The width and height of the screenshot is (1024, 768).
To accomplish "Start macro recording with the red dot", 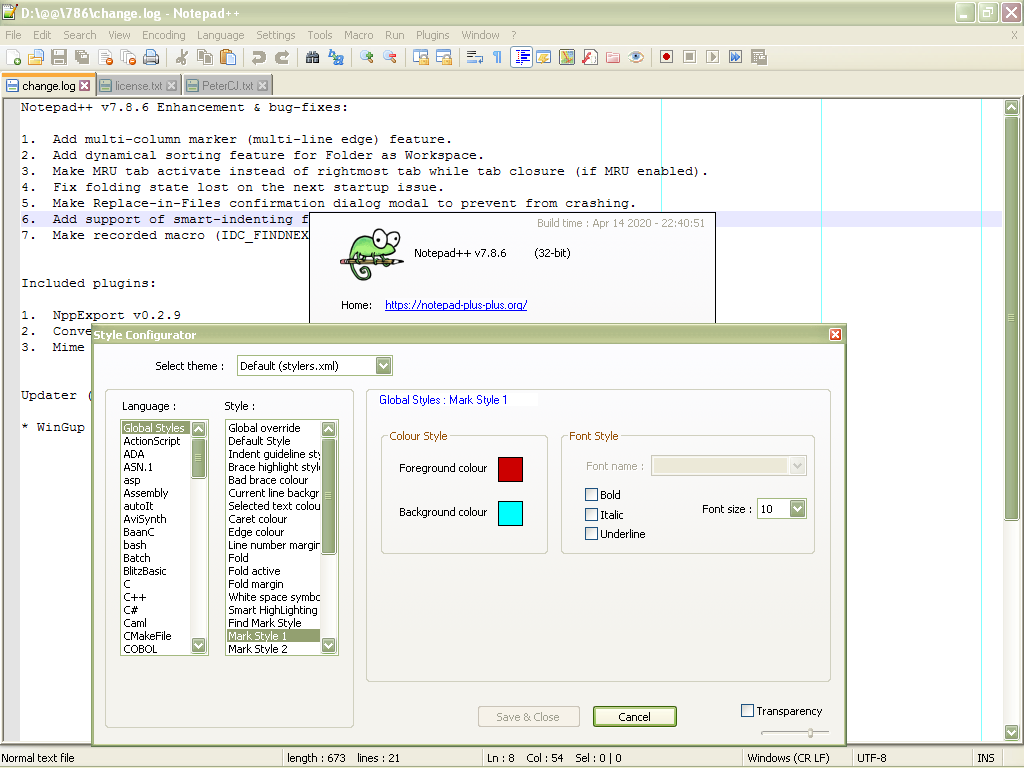I will click(x=666, y=57).
